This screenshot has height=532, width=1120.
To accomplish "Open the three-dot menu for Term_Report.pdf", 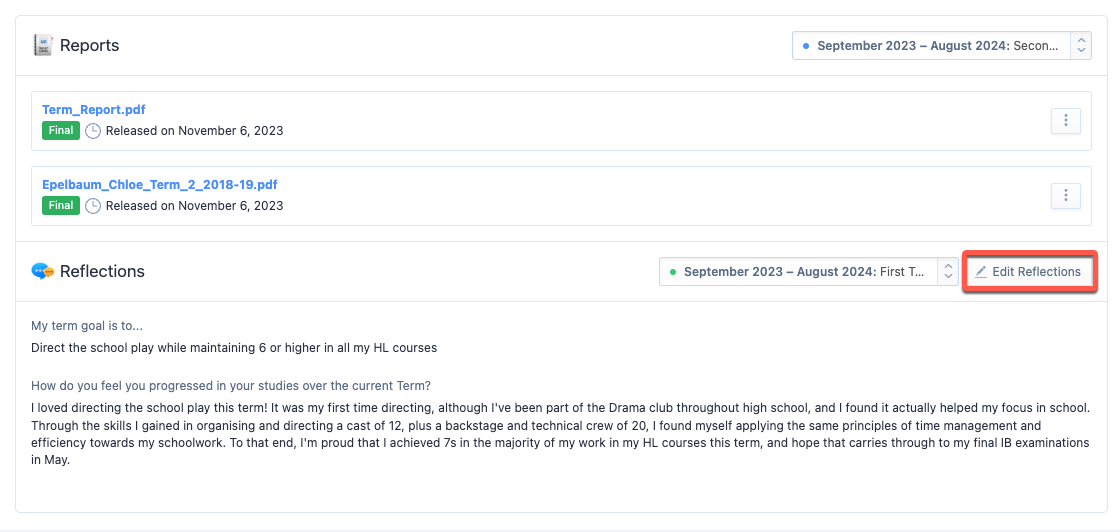I will point(1066,121).
